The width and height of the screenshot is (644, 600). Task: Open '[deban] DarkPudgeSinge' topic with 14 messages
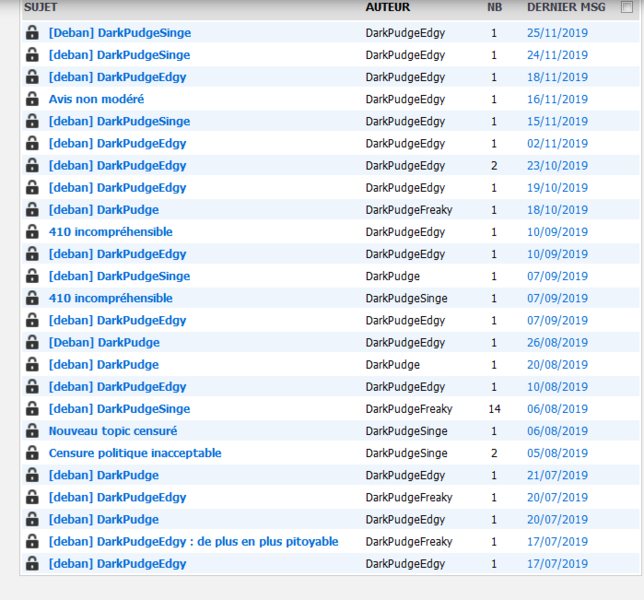[x=120, y=409]
